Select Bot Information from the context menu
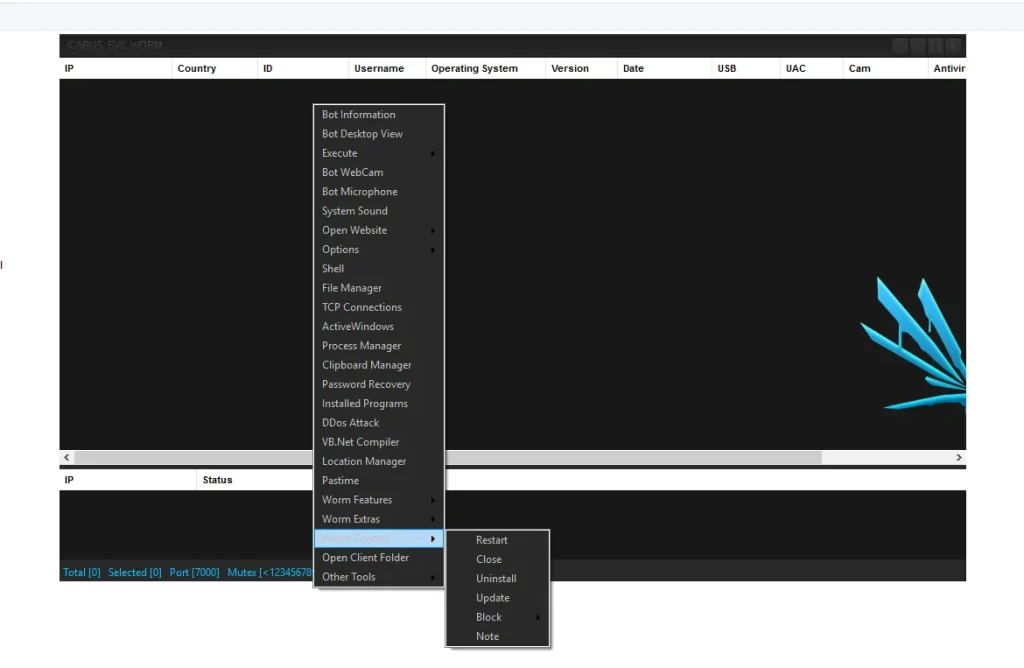Screen dimensions: 1024x668 358,115
